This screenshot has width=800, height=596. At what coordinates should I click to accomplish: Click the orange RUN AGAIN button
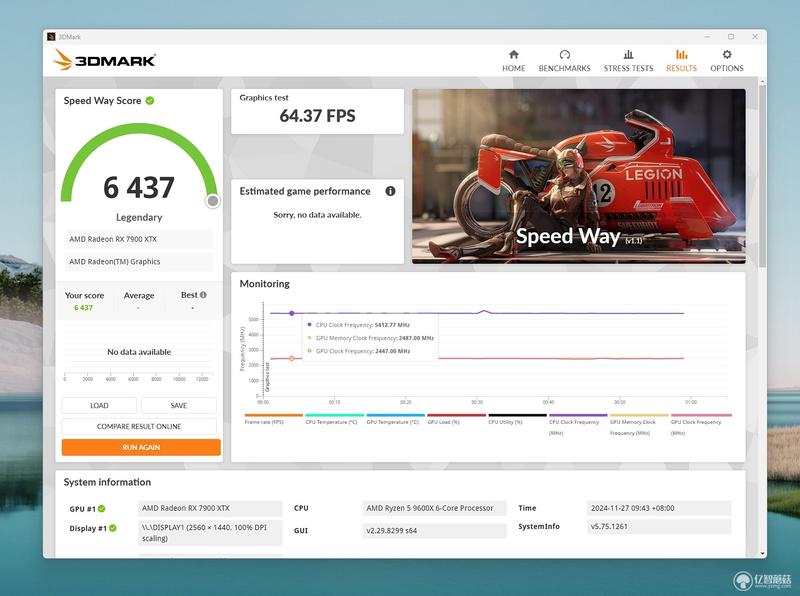click(141, 448)
